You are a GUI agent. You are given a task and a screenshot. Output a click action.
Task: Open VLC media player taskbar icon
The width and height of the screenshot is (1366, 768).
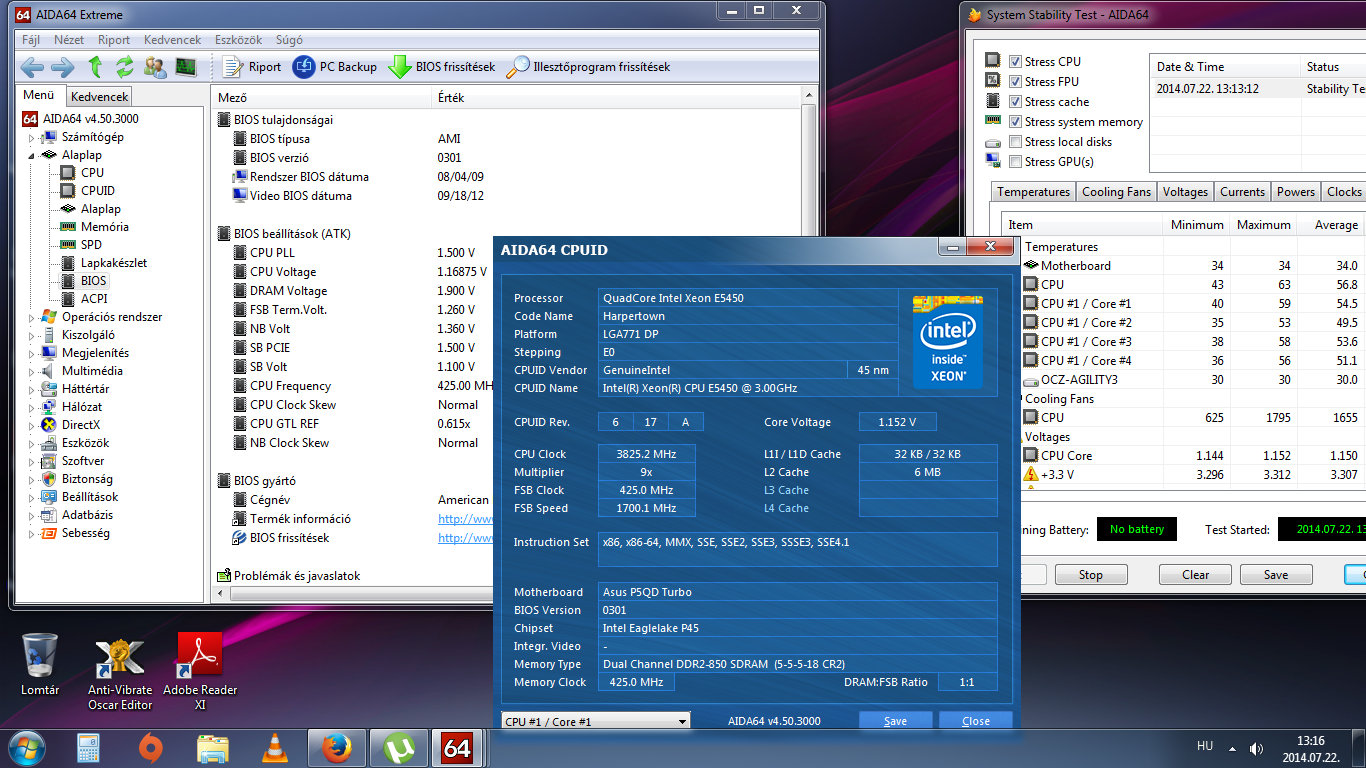(274, 748)
